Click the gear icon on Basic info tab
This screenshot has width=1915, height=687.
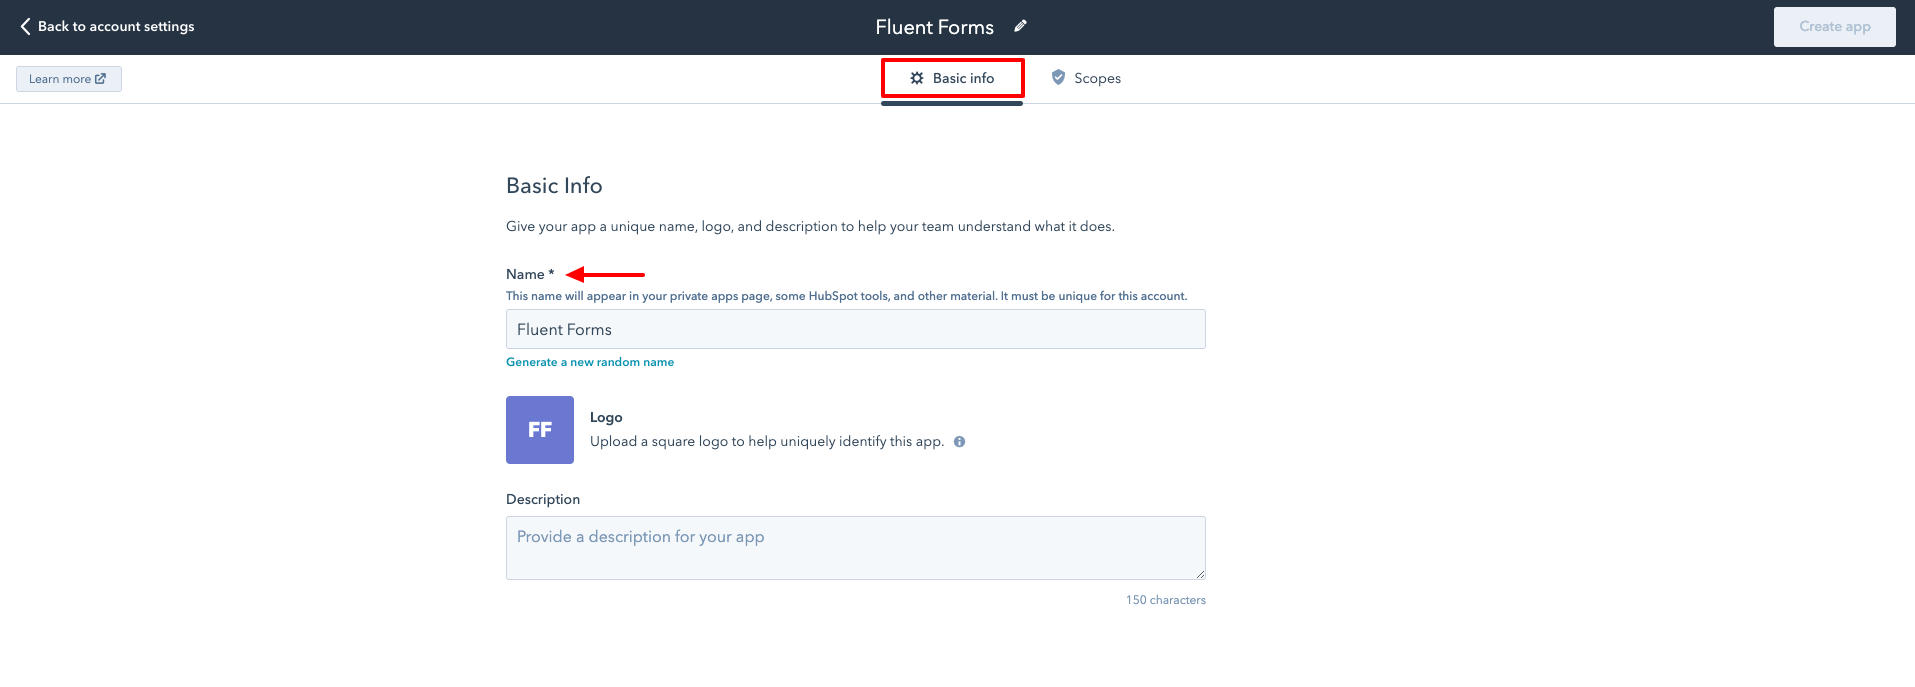[917, 78]
